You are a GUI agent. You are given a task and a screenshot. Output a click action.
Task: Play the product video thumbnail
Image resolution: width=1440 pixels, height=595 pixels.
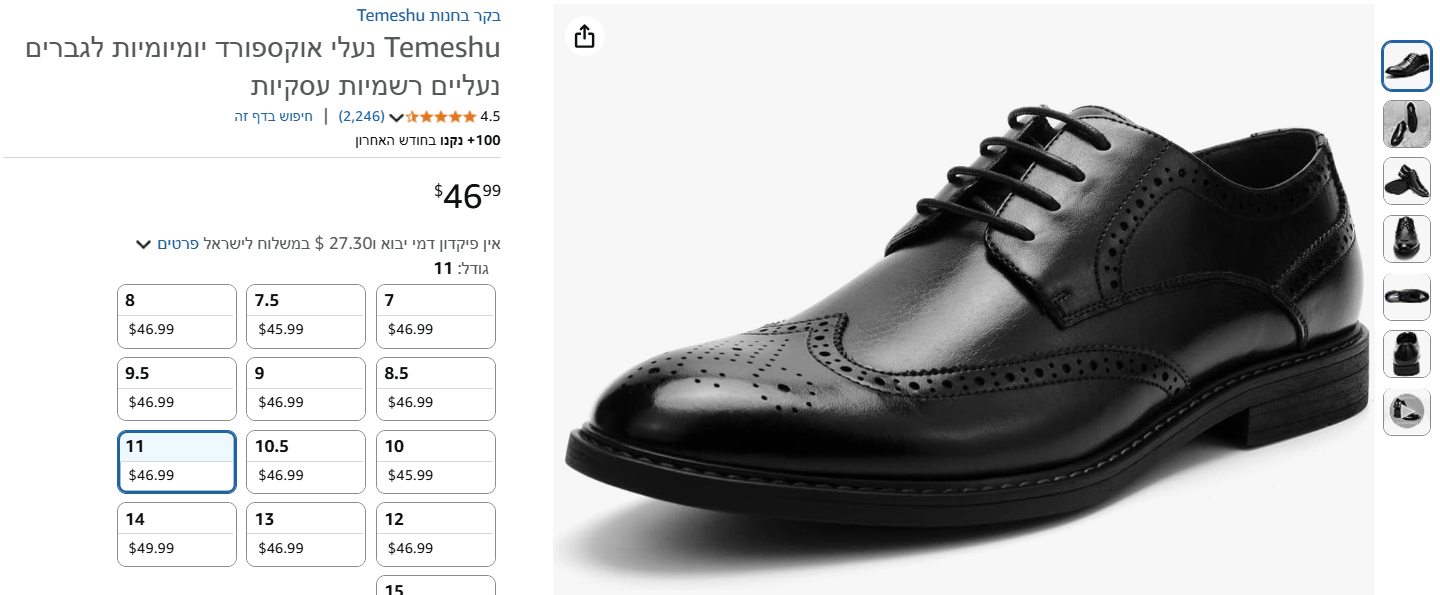point(1406,412)
